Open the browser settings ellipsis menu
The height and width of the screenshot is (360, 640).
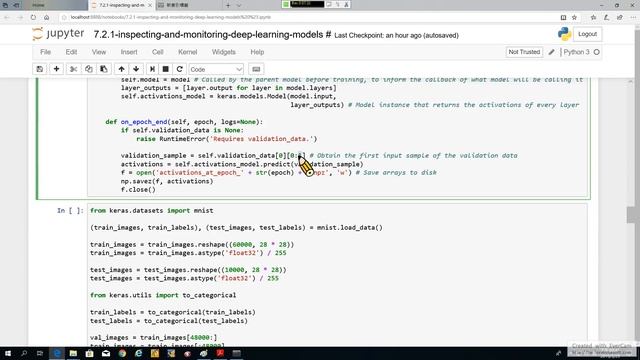(x=633, y=17)
